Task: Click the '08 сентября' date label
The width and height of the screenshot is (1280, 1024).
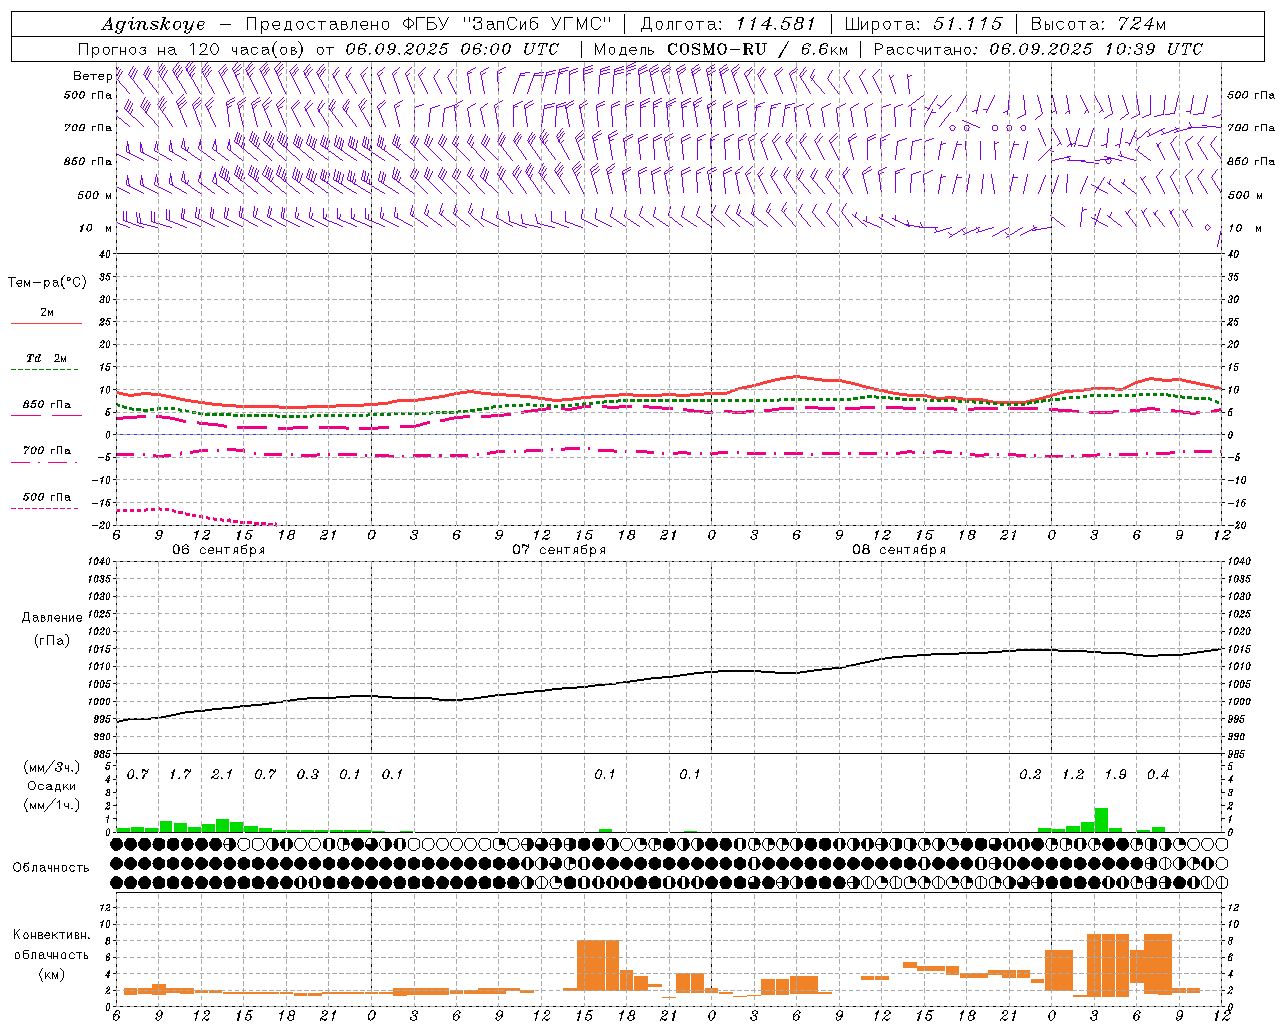Action: coord(898,550)
